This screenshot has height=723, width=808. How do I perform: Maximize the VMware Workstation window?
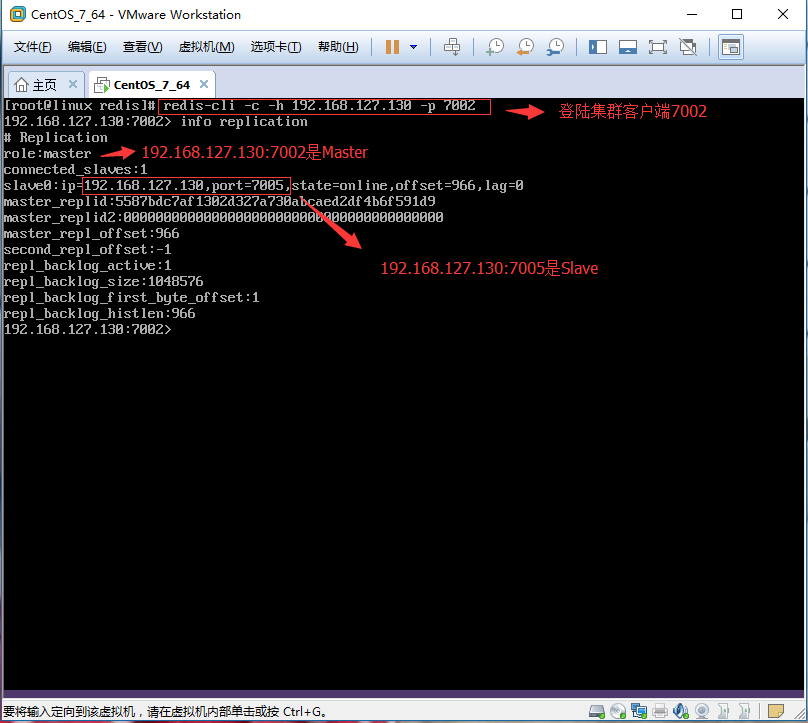737,14
